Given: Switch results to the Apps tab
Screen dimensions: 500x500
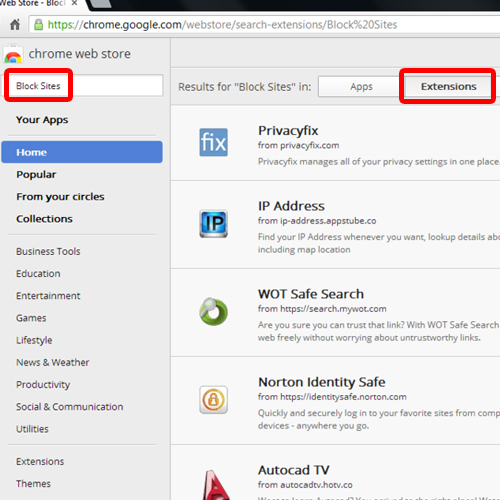Looking at the screenshot, I should tap(361, 87).
